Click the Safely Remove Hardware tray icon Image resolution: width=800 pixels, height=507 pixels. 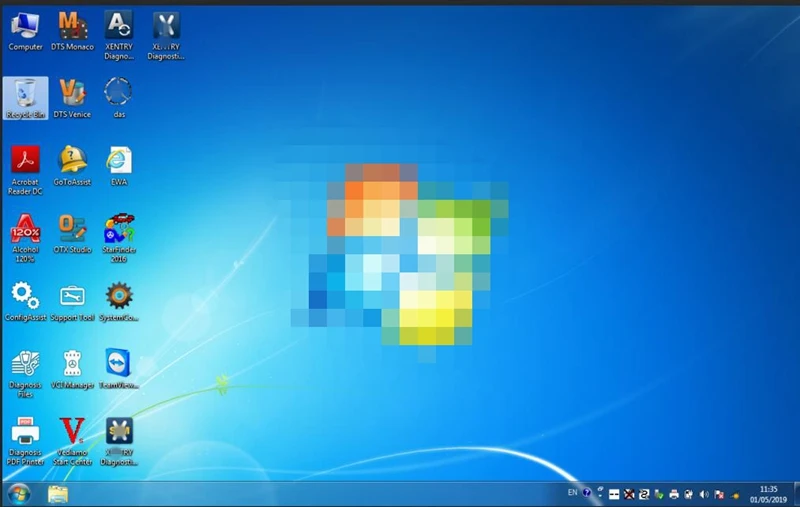click(x=659, y=494)
